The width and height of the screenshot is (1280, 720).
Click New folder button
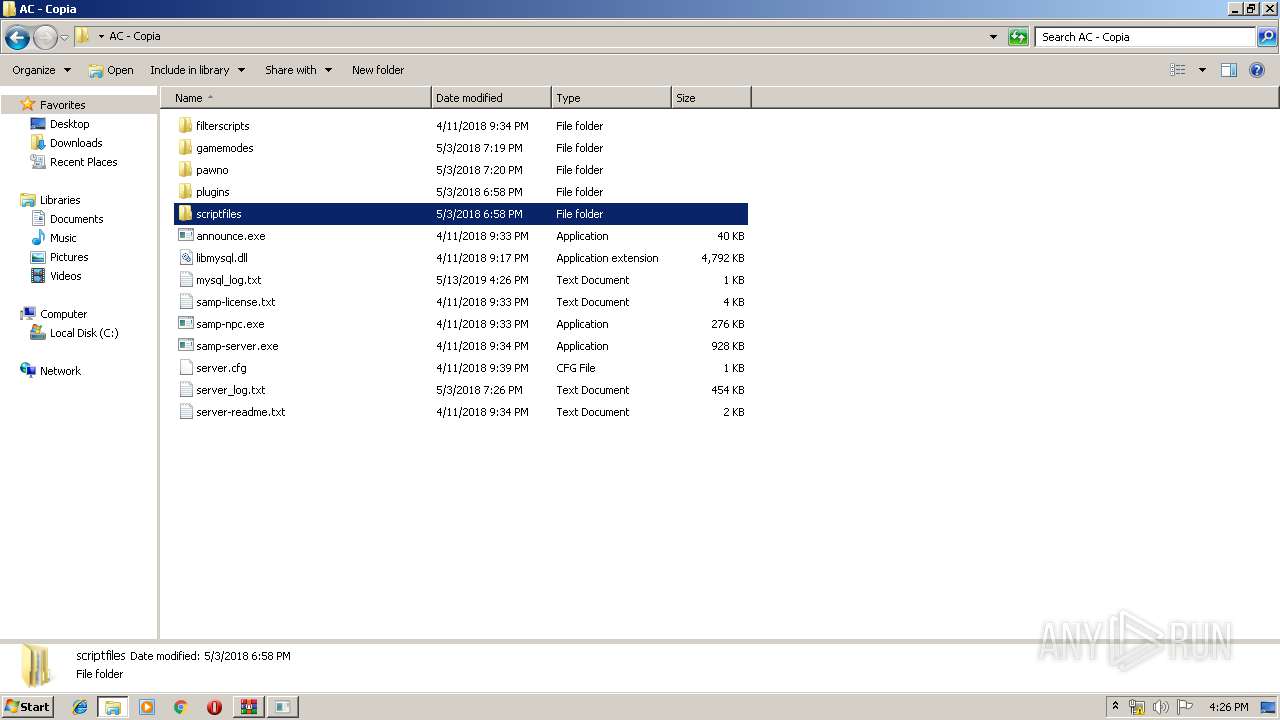[x=378, y=70]
